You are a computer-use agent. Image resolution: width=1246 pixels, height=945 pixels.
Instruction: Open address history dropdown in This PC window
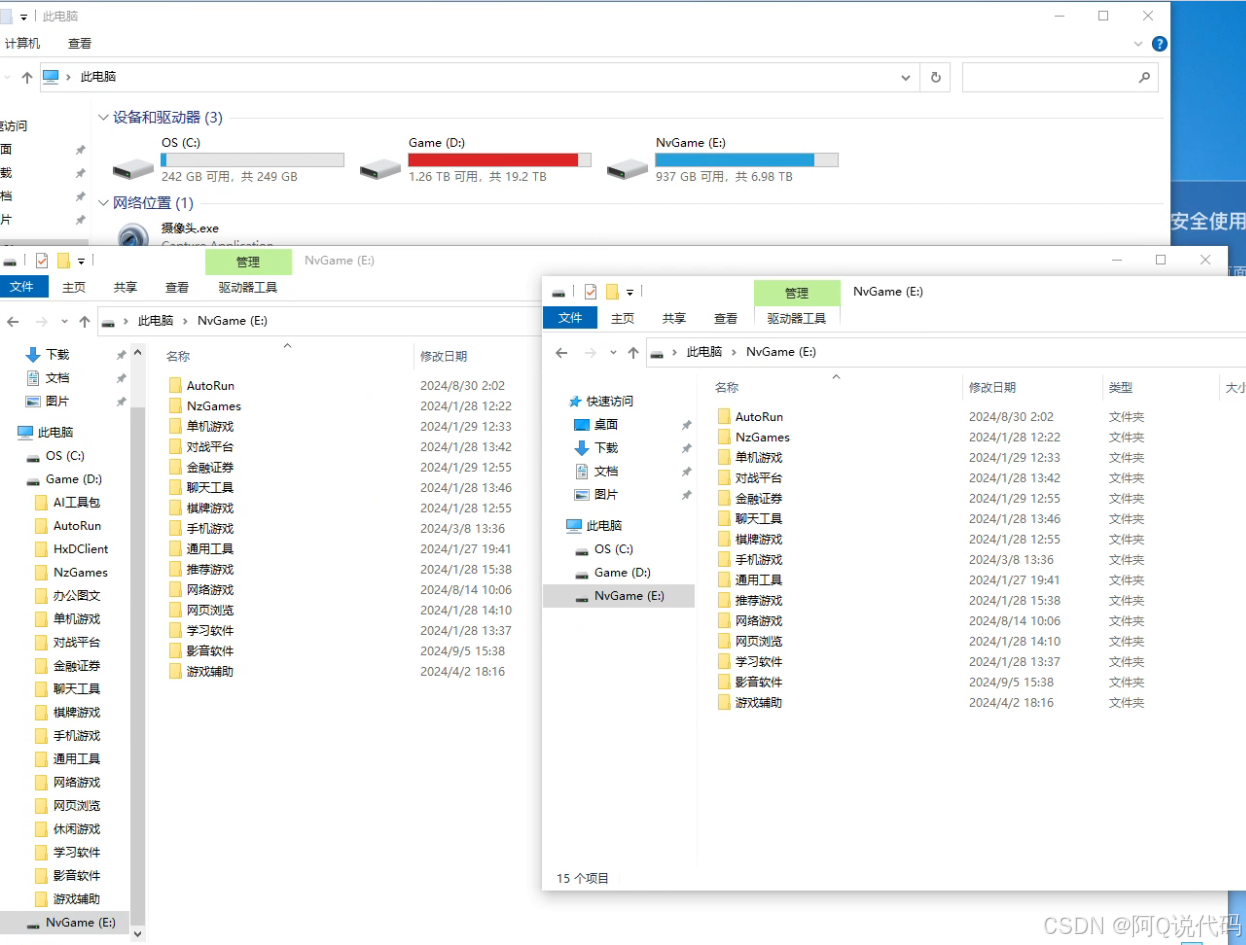pos(906,77)
